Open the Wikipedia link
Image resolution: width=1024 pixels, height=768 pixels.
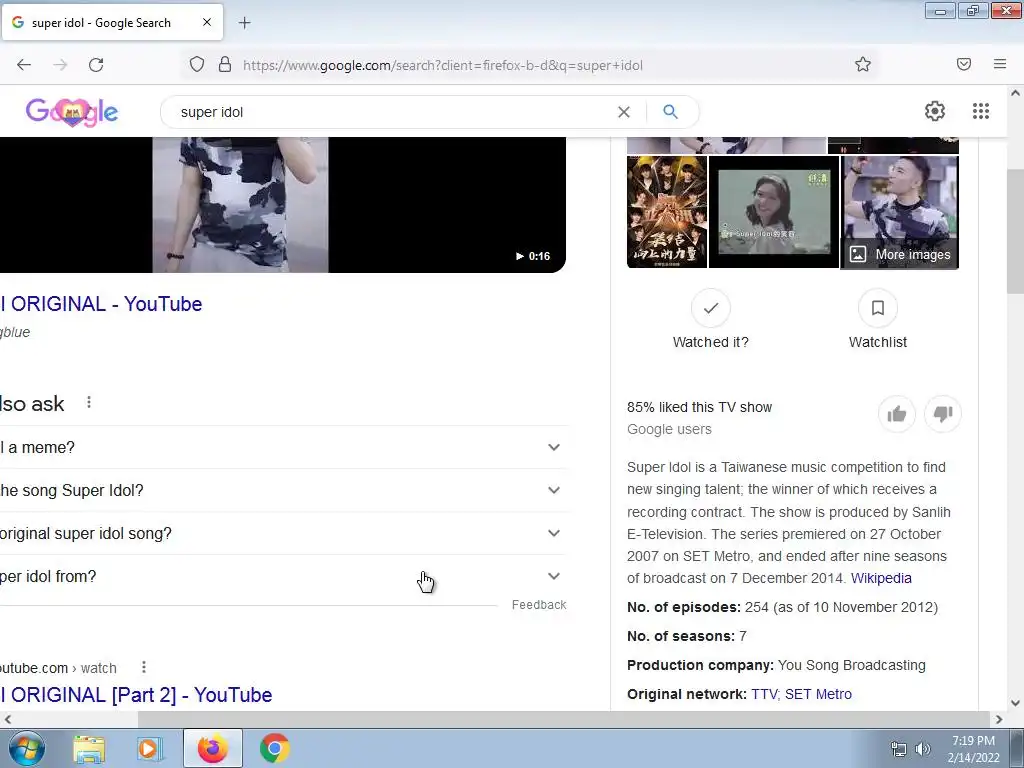tap(881, 579)
